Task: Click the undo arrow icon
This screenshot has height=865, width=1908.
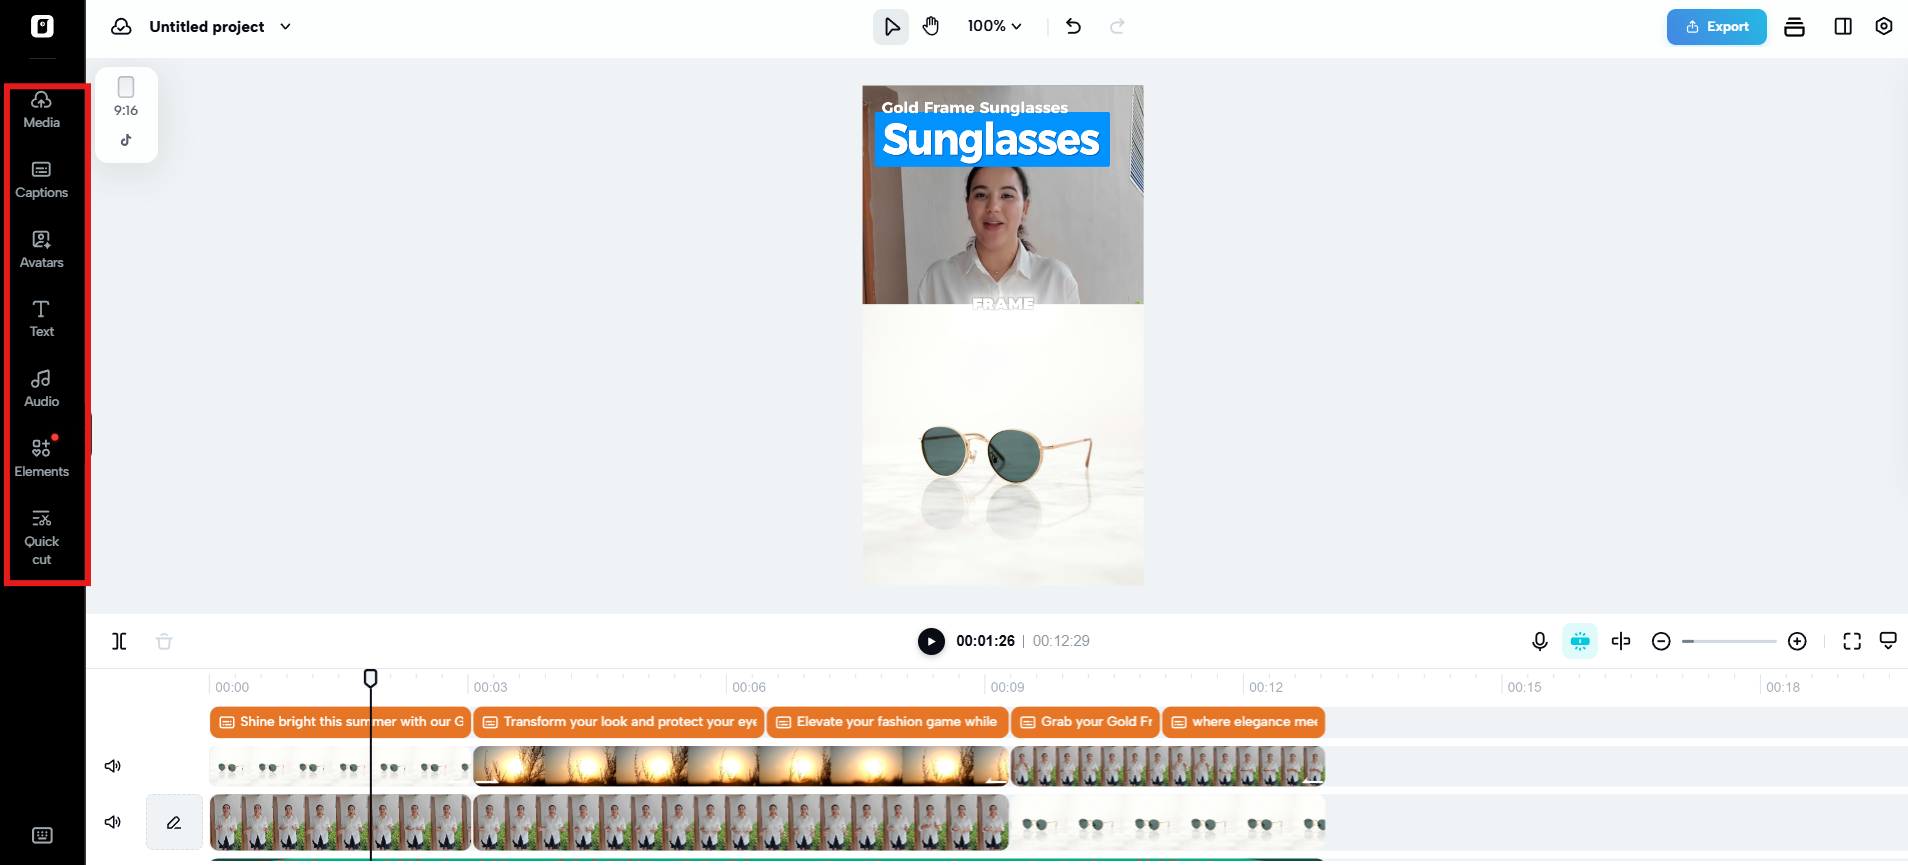Action: click(x=1073, y=26)
